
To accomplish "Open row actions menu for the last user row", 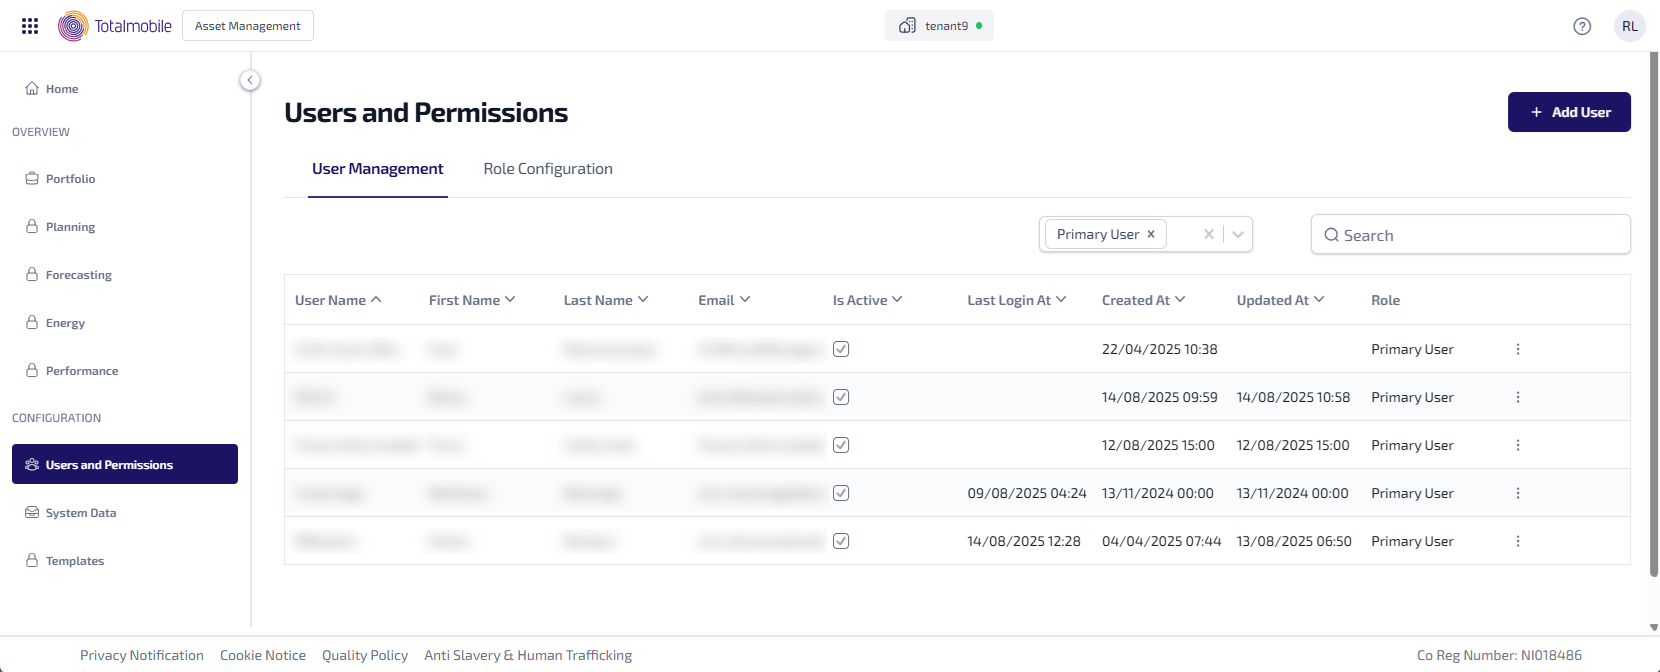I will pyautogui.click(x=1518, y=541).
